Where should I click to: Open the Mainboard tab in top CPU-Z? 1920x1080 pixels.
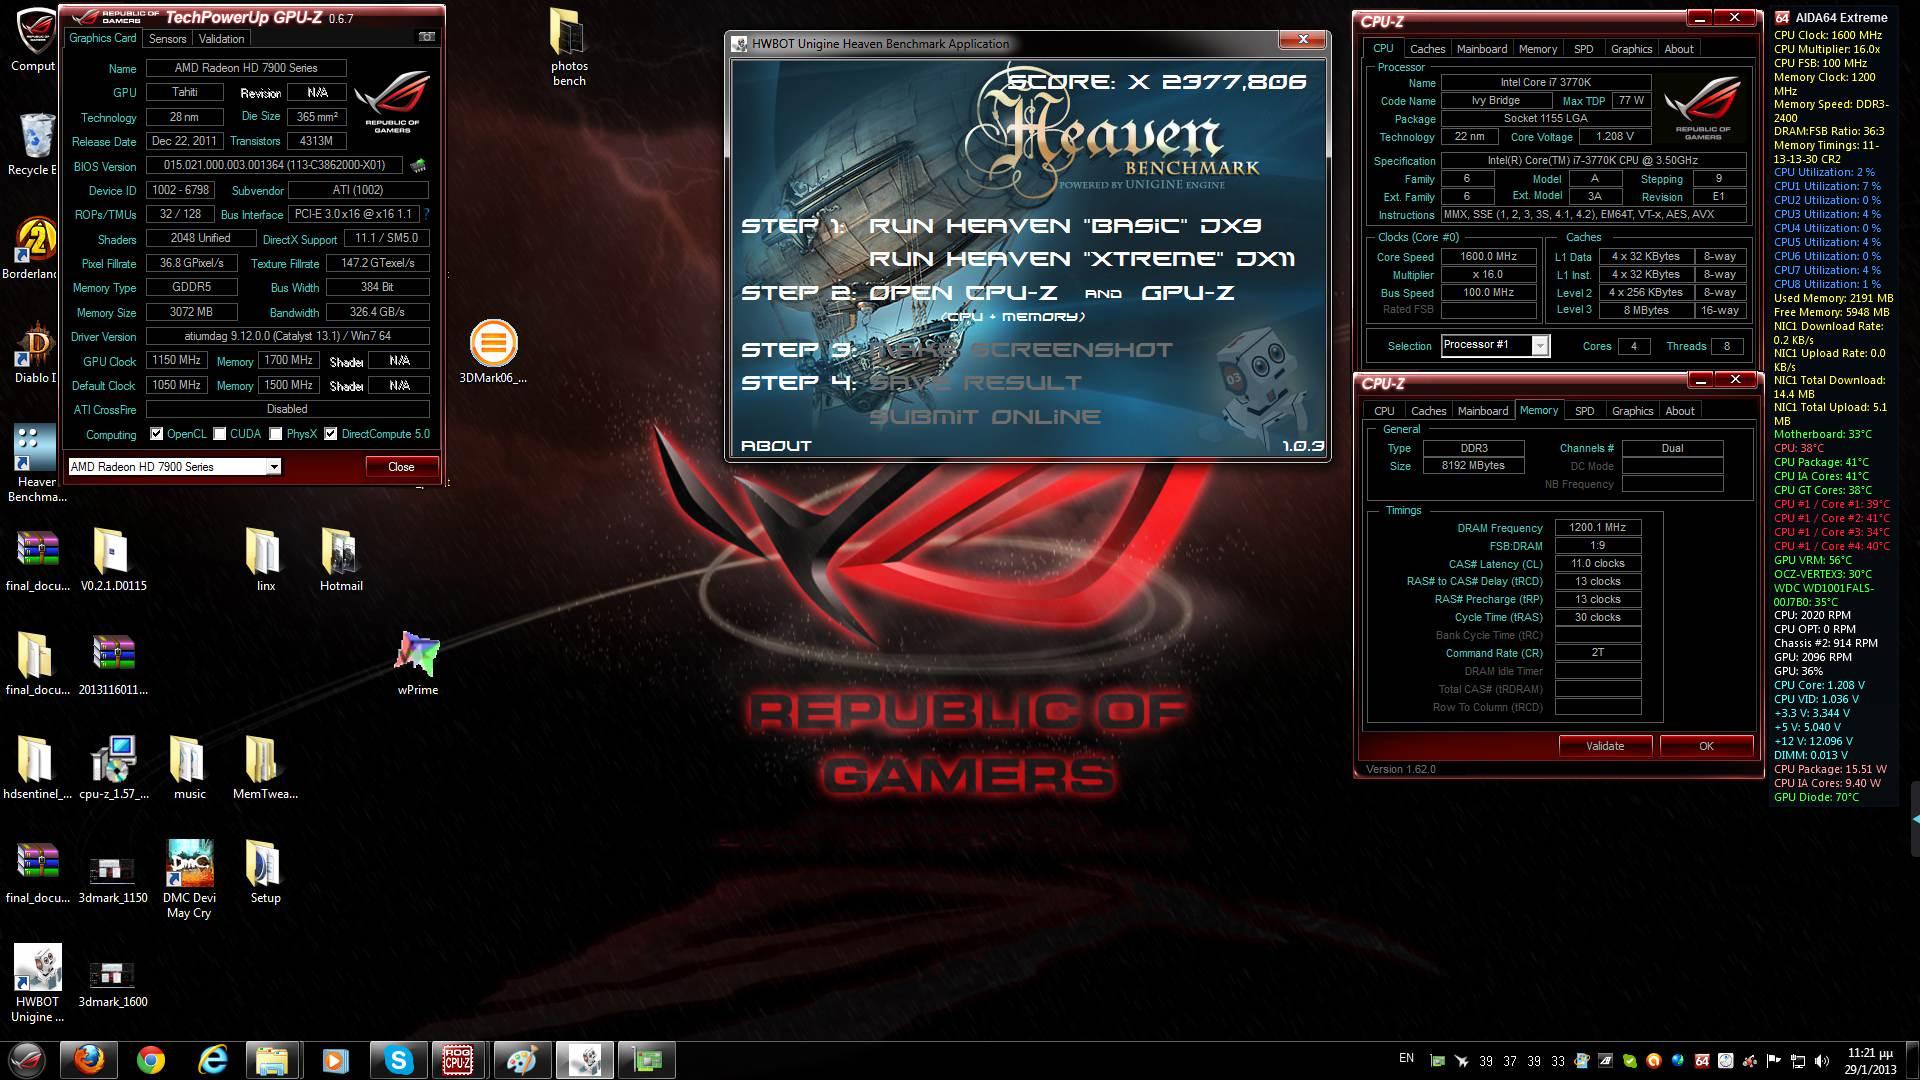1481,49
